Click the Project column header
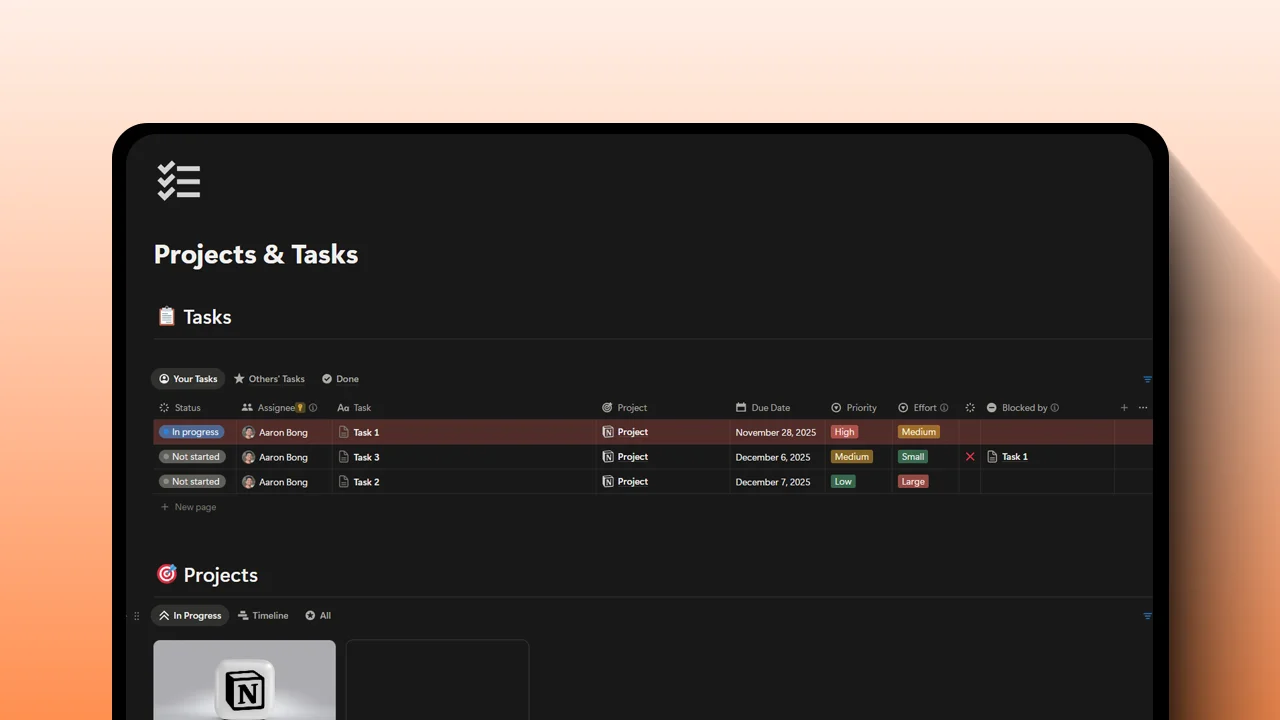 click(625, 408)
